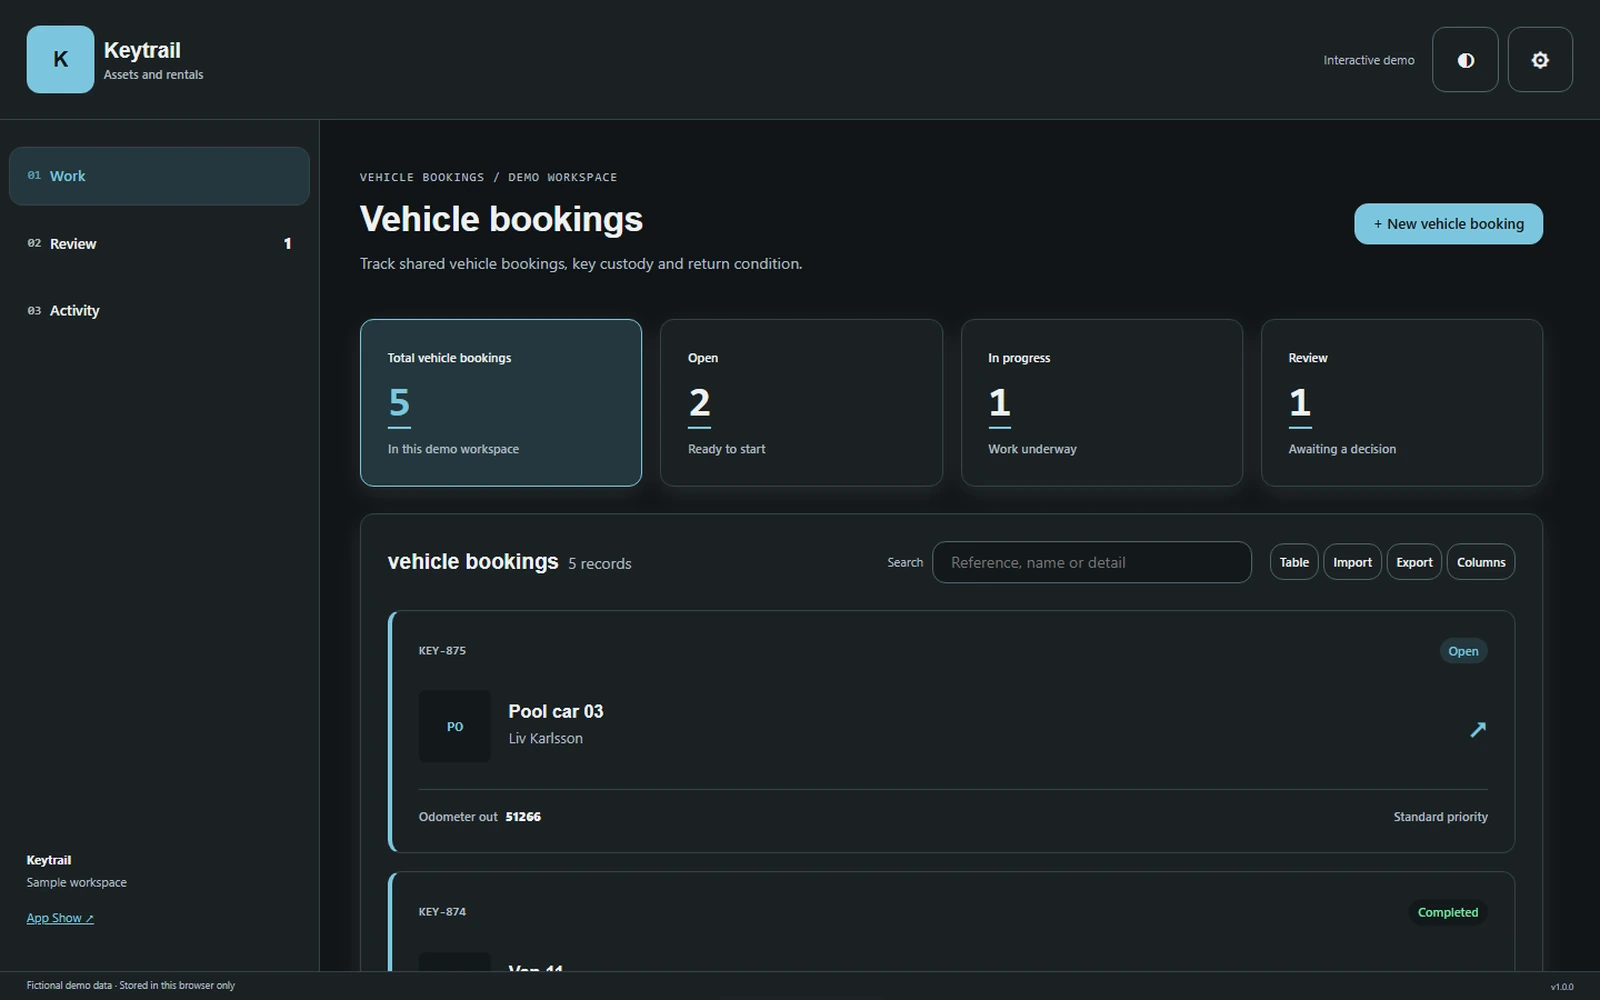This screenshot has height=1000, width=1600.
Task: Click the Keytrail K logo tile
Action: click(60, 60)
